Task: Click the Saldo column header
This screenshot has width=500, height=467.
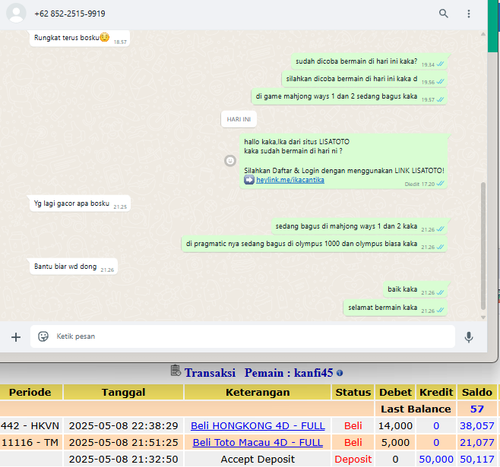Action: point(477,392)
